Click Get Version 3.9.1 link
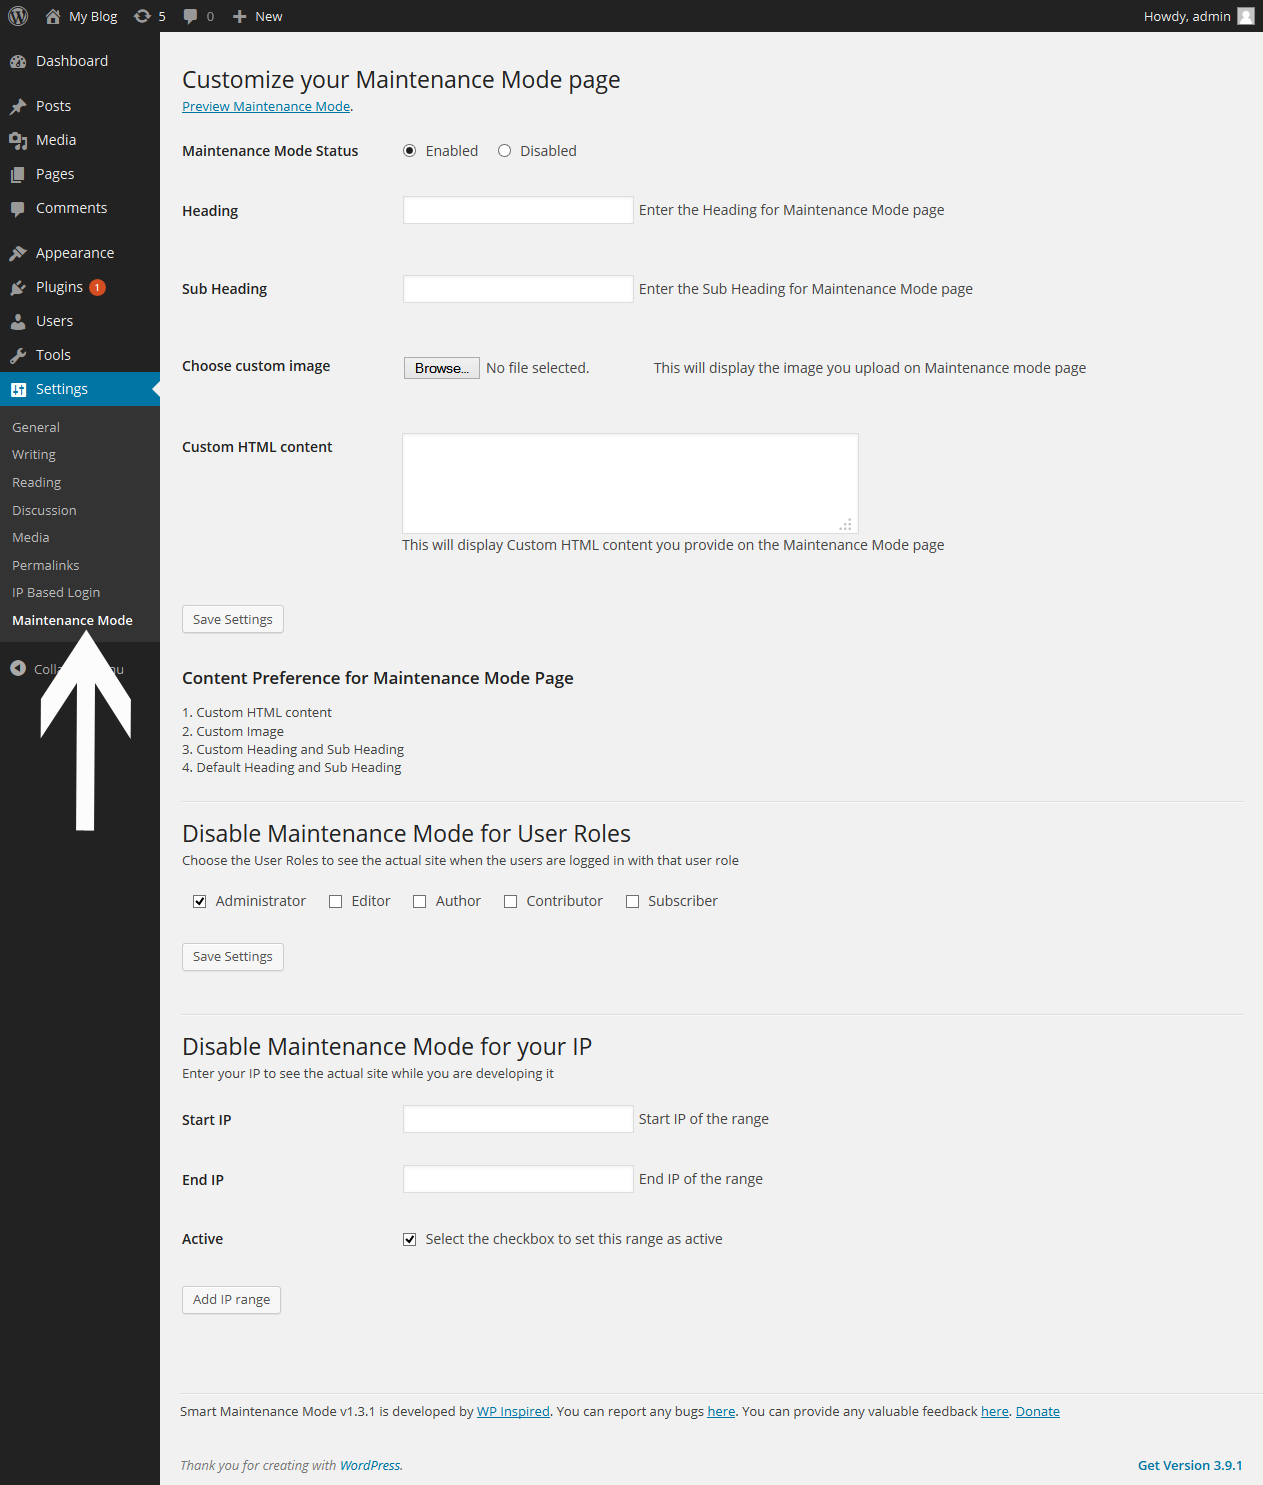The image size is (1263, 1485). coord(1190,1466)
